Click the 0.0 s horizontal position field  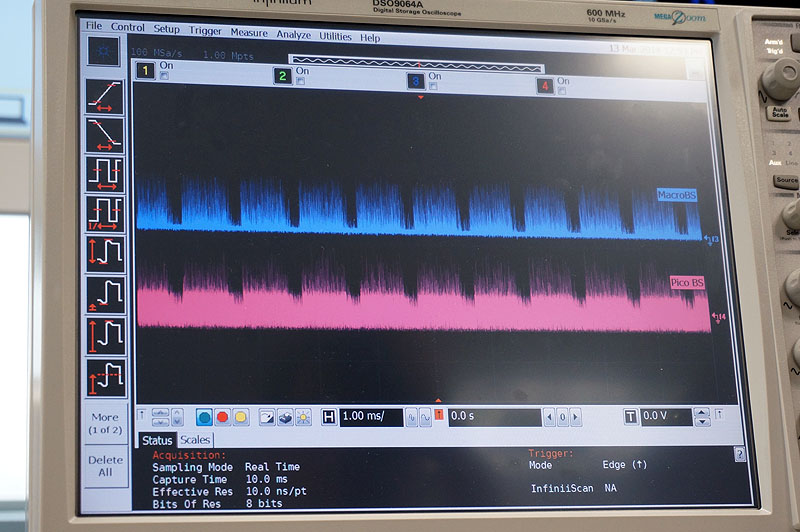(494, 417)
